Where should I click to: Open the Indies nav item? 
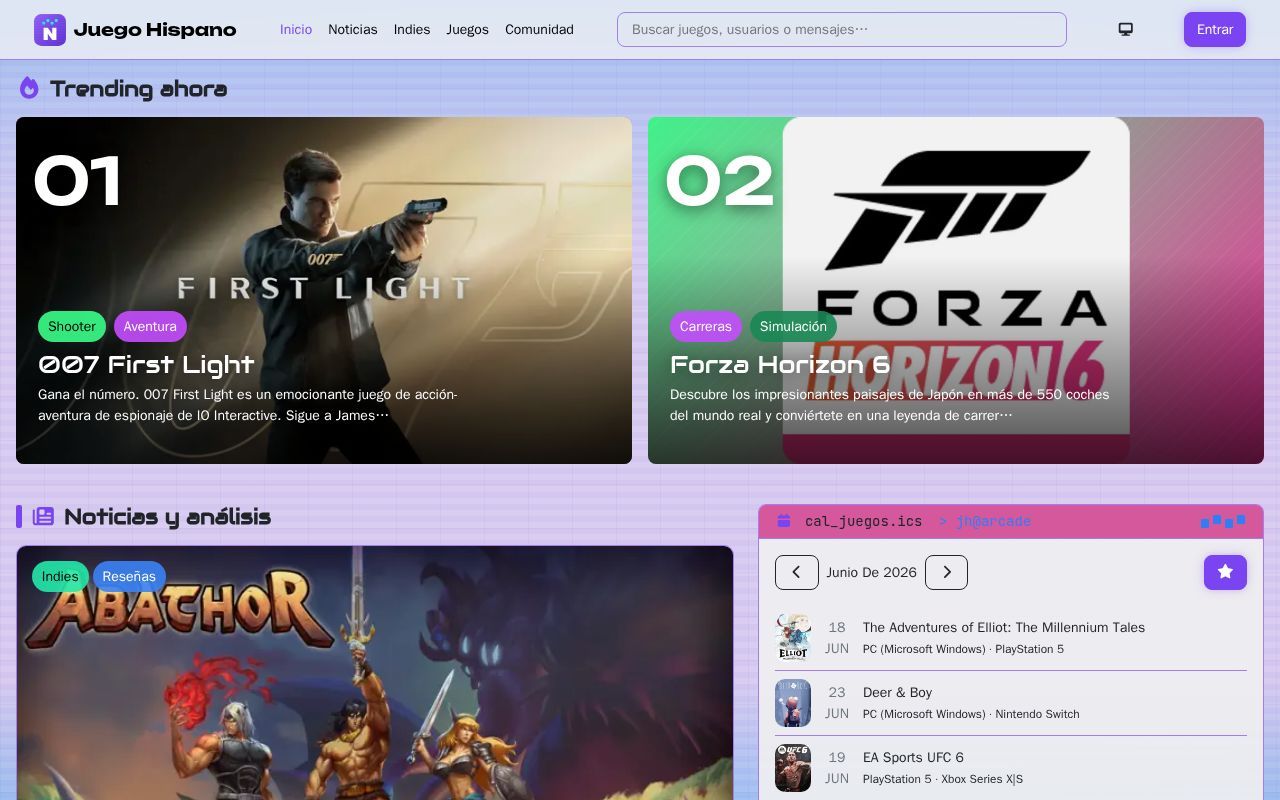412,29
